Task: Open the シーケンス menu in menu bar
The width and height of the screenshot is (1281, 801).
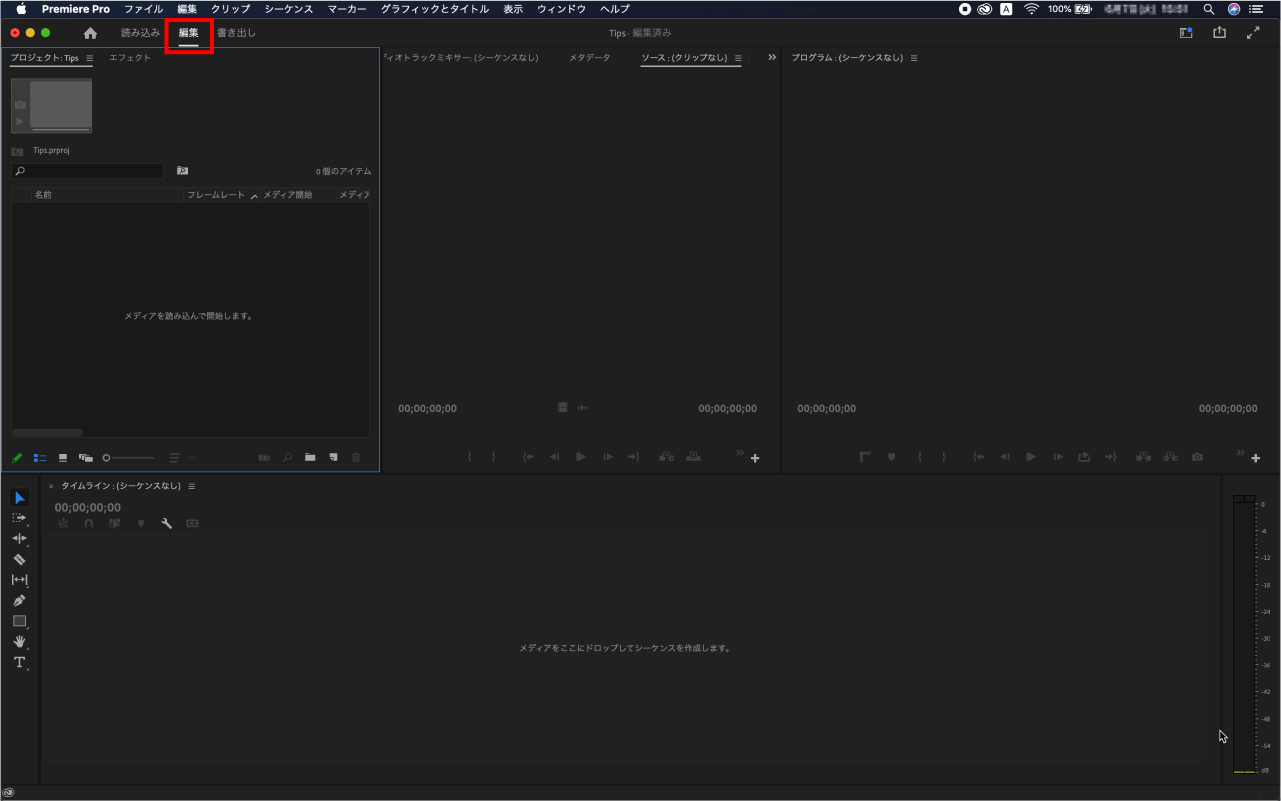Action: 288,9
